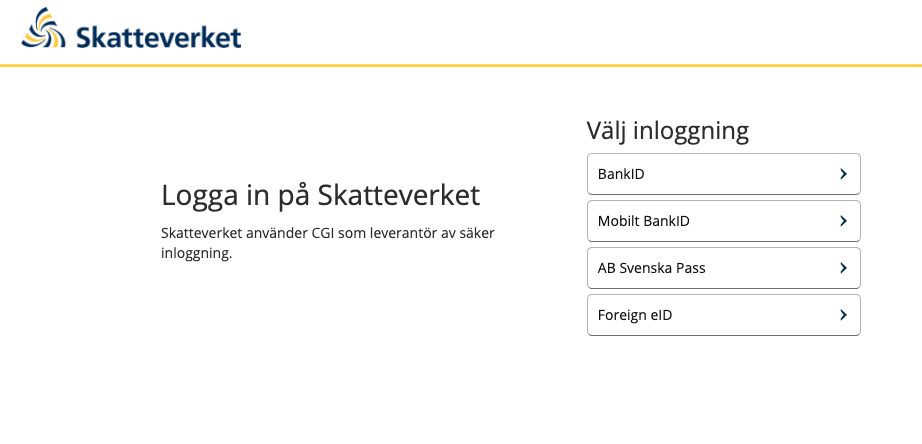Click the Skatteverket swirl logo icon
The width and height of the screenshot is (922, 444).
44,28
